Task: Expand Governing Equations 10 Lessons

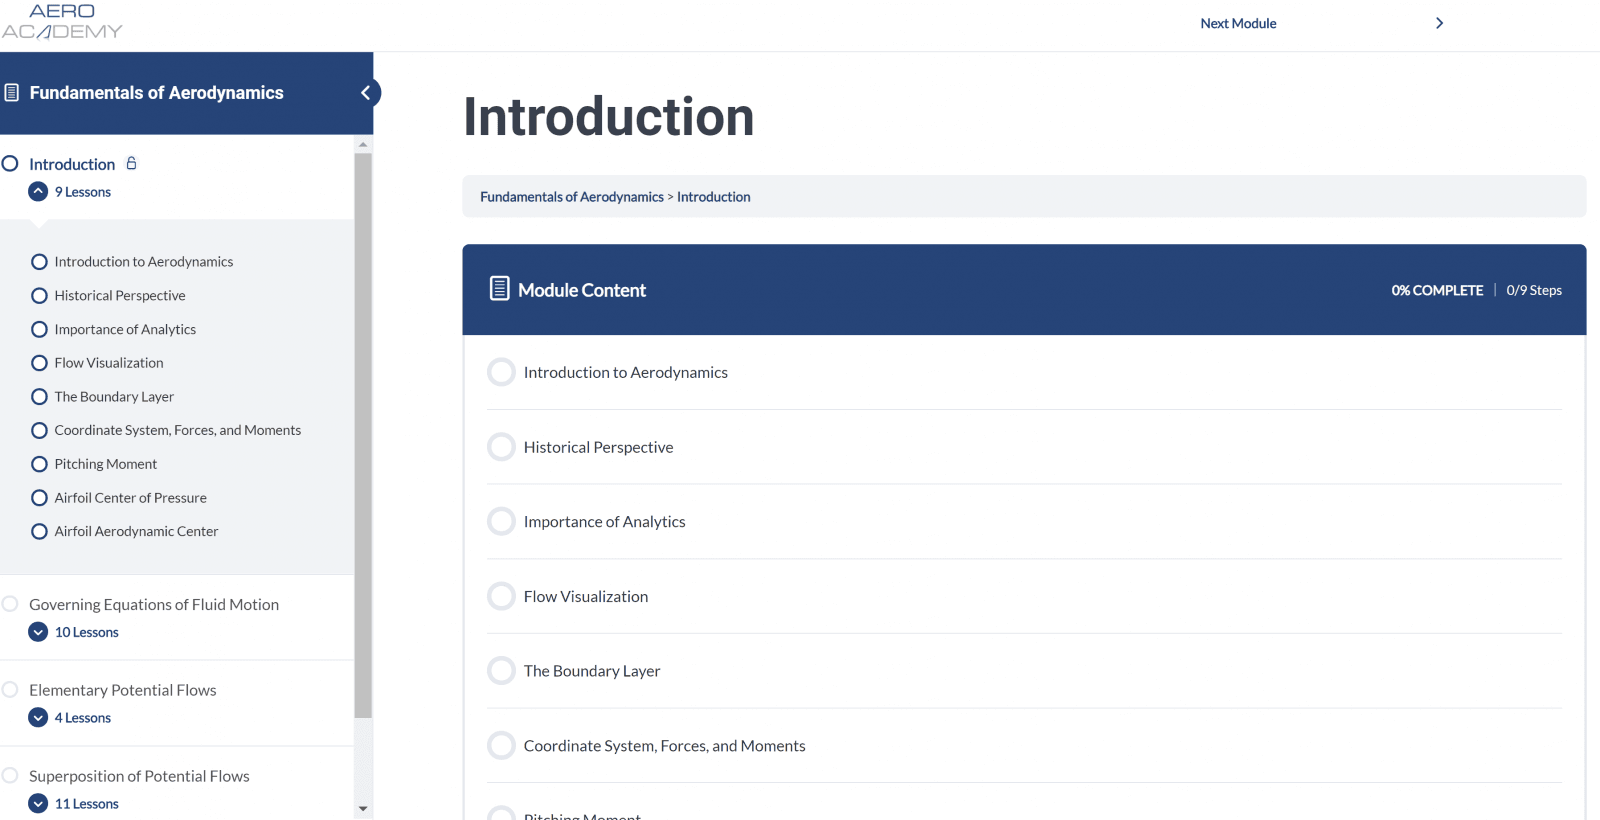Action: [x=38, y=632]
